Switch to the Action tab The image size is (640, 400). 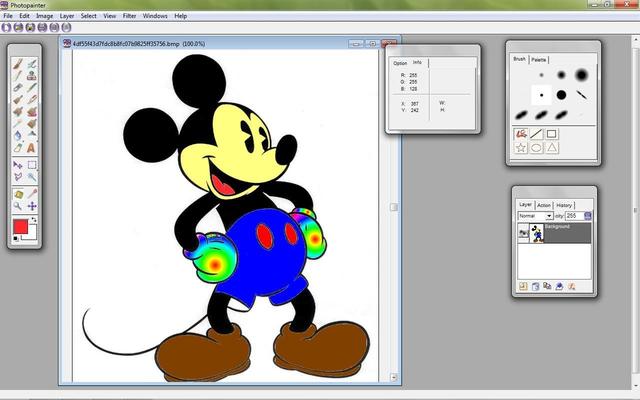point(544,205)
